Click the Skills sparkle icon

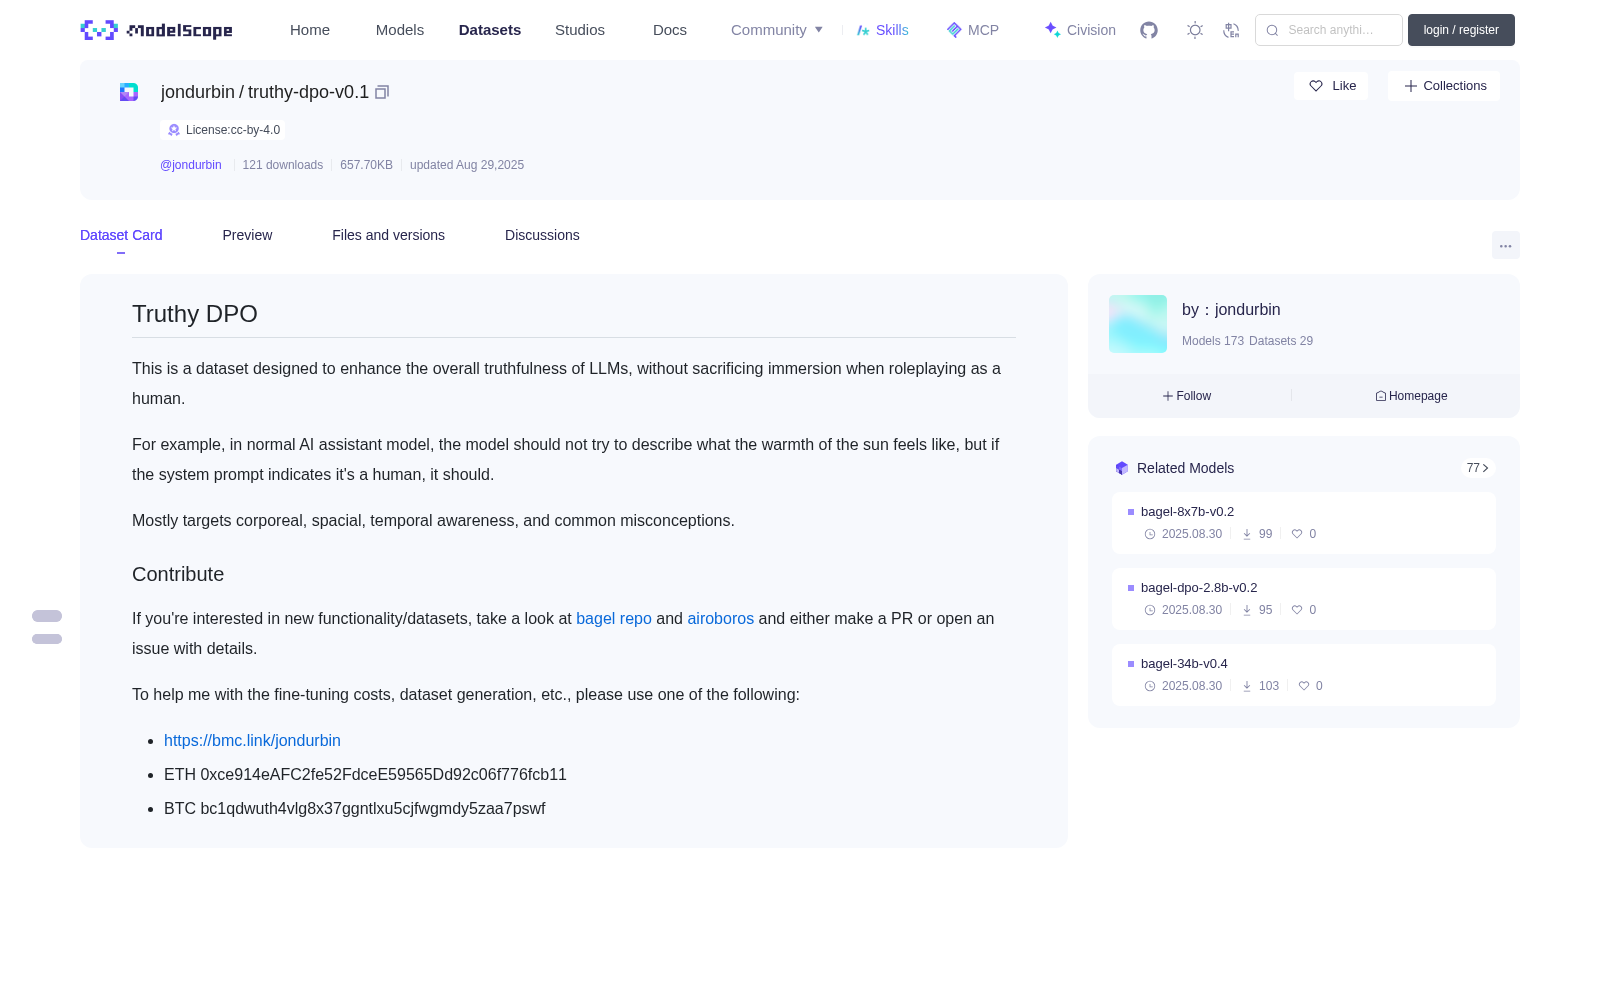[863, 30]
